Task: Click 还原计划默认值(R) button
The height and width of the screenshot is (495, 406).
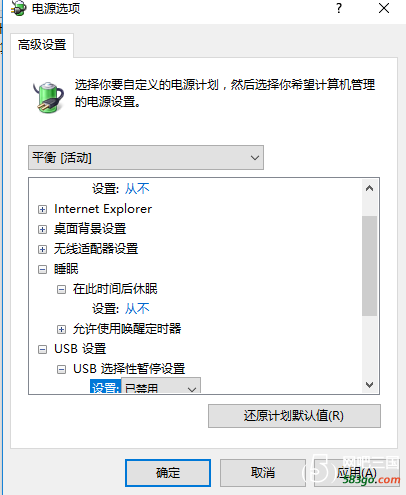Action: (x=294, y=416)
